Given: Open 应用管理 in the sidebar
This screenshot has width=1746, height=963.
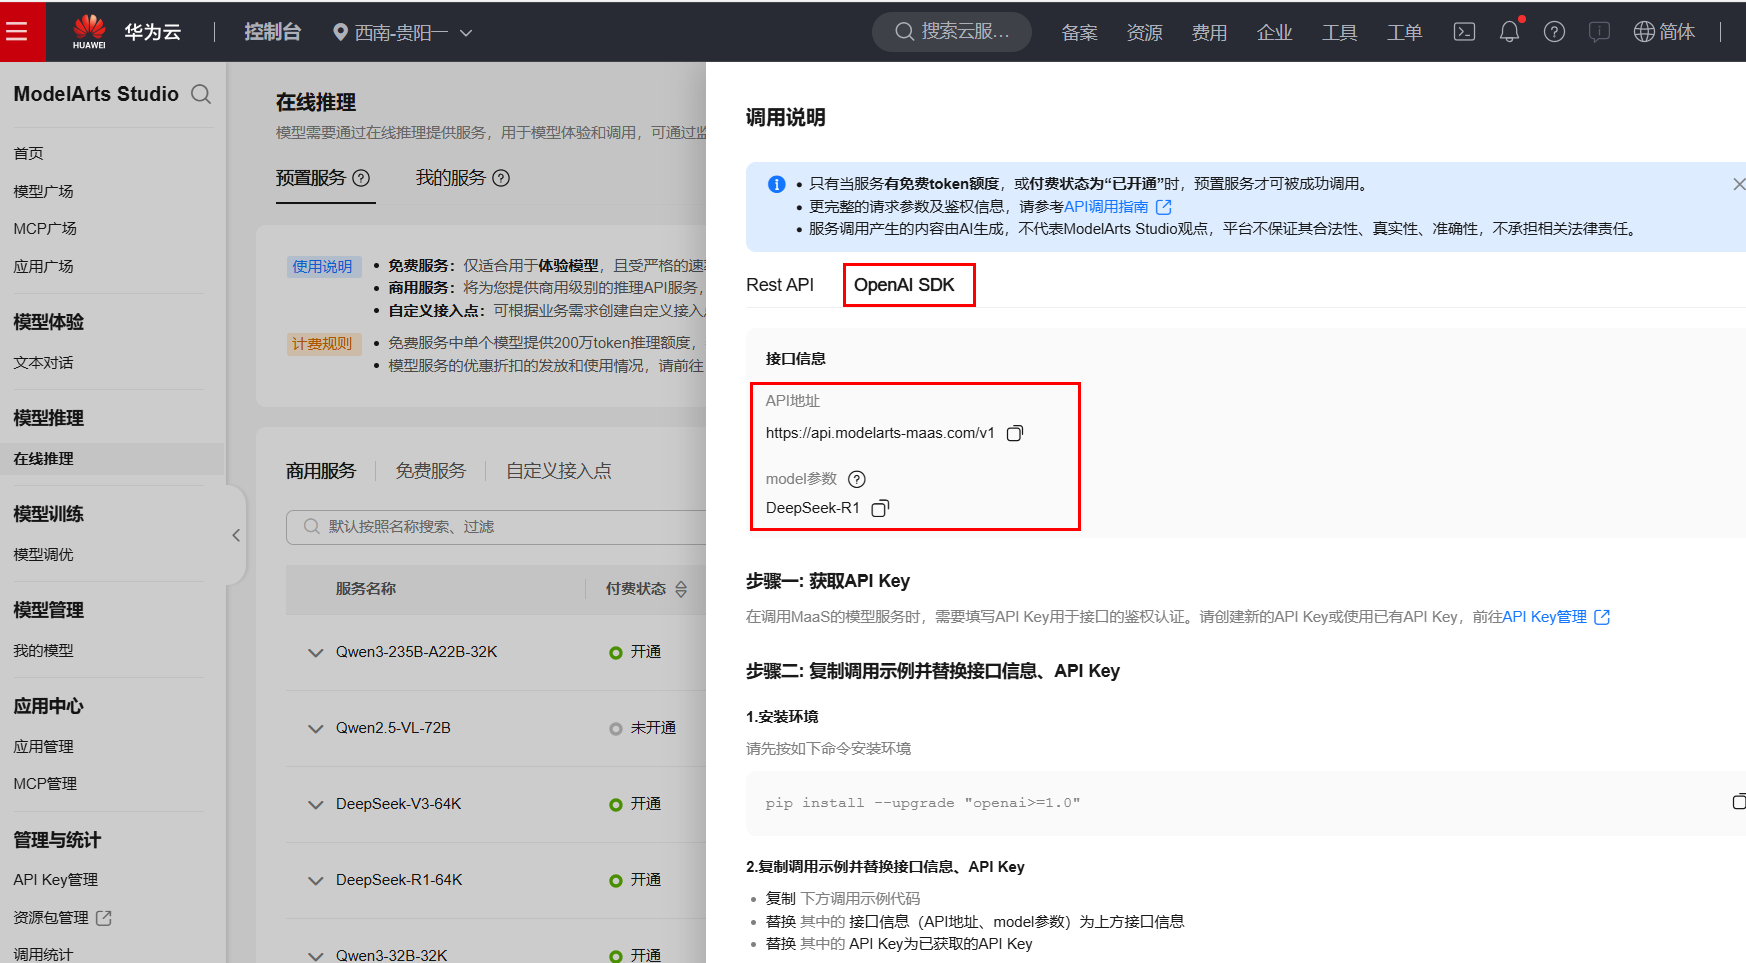Looking at the screenshot, I should point(43,746).
